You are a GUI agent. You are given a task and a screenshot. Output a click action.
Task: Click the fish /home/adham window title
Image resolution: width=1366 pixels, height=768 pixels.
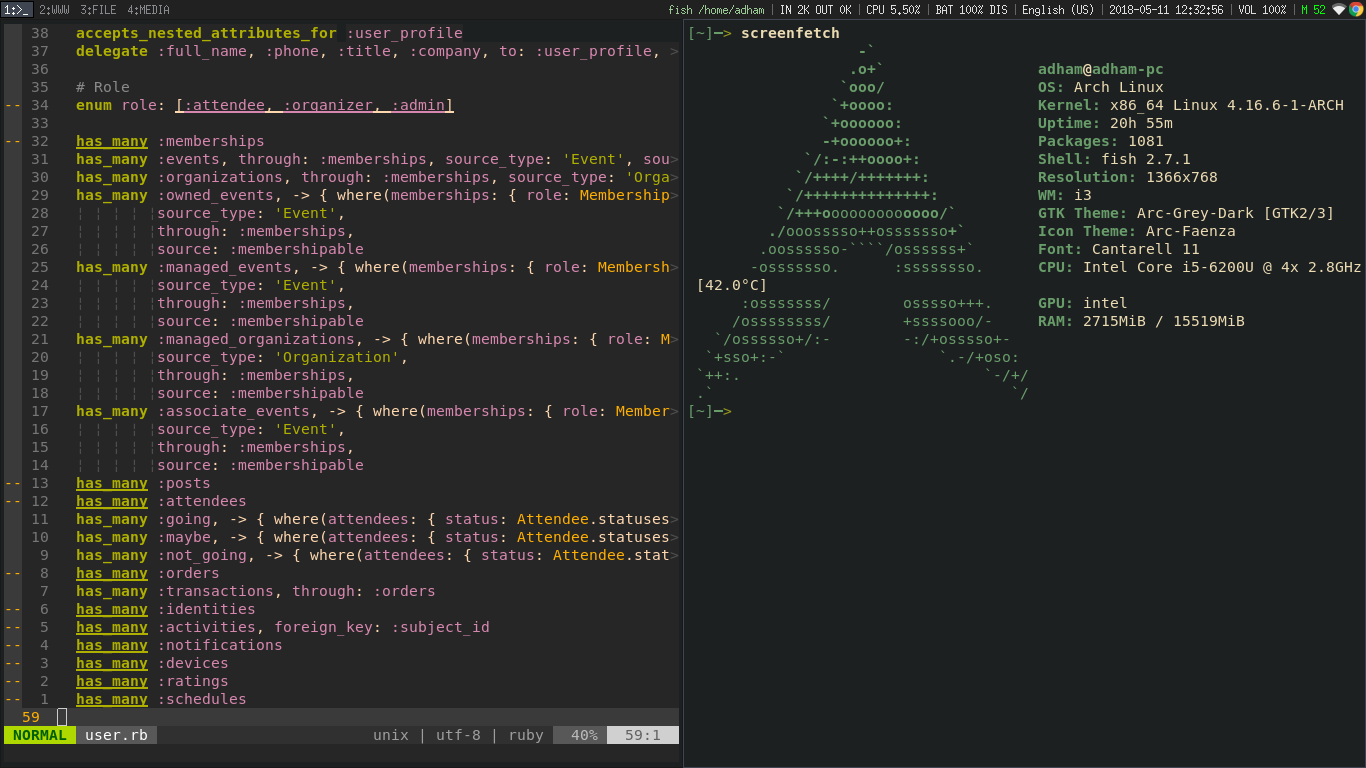(716, 9)
